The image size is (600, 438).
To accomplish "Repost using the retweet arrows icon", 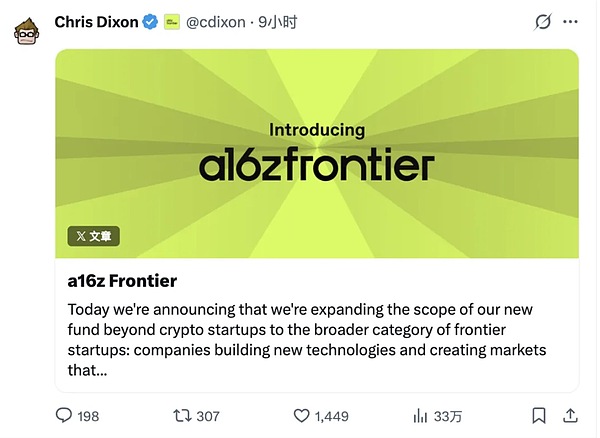I will click(183, 415).
